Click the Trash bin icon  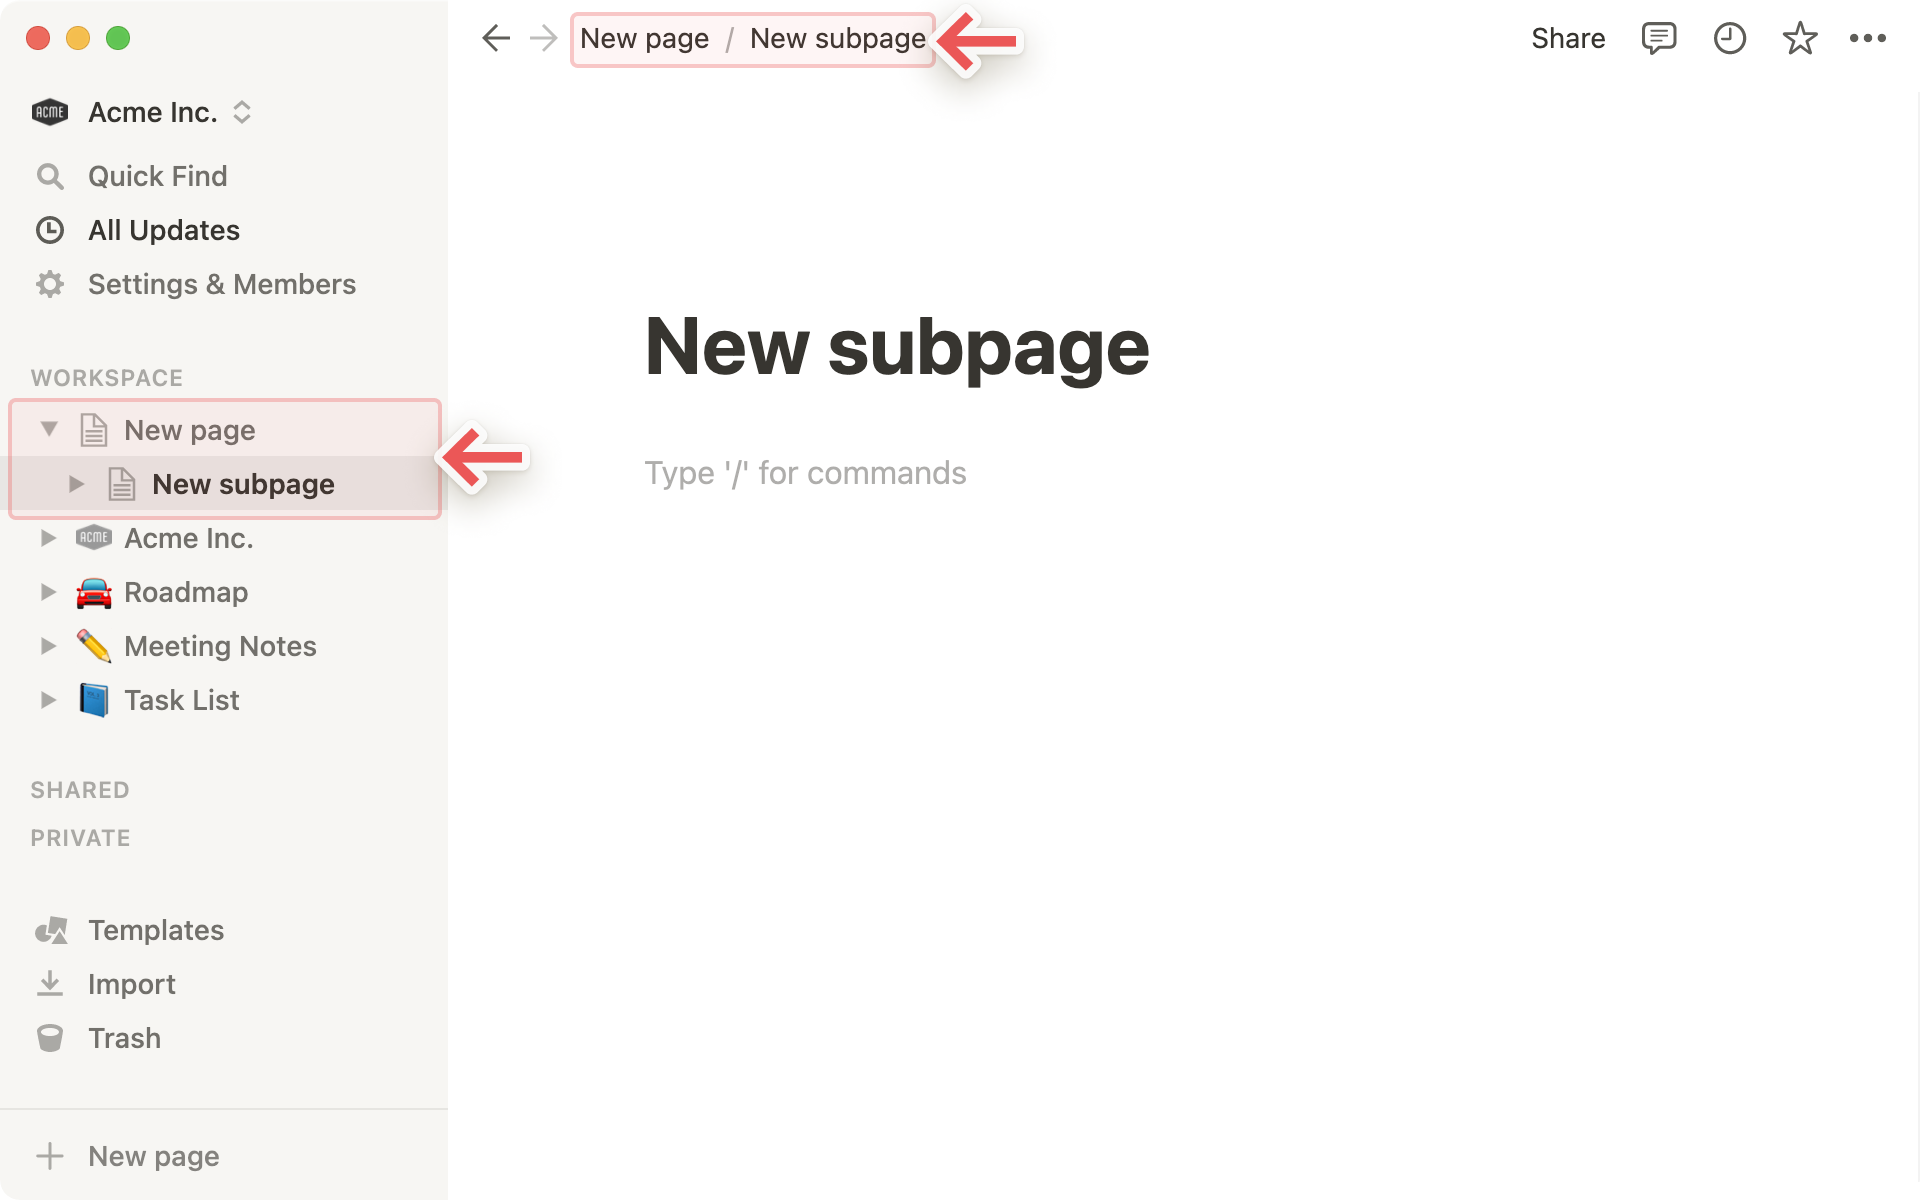50,1038
